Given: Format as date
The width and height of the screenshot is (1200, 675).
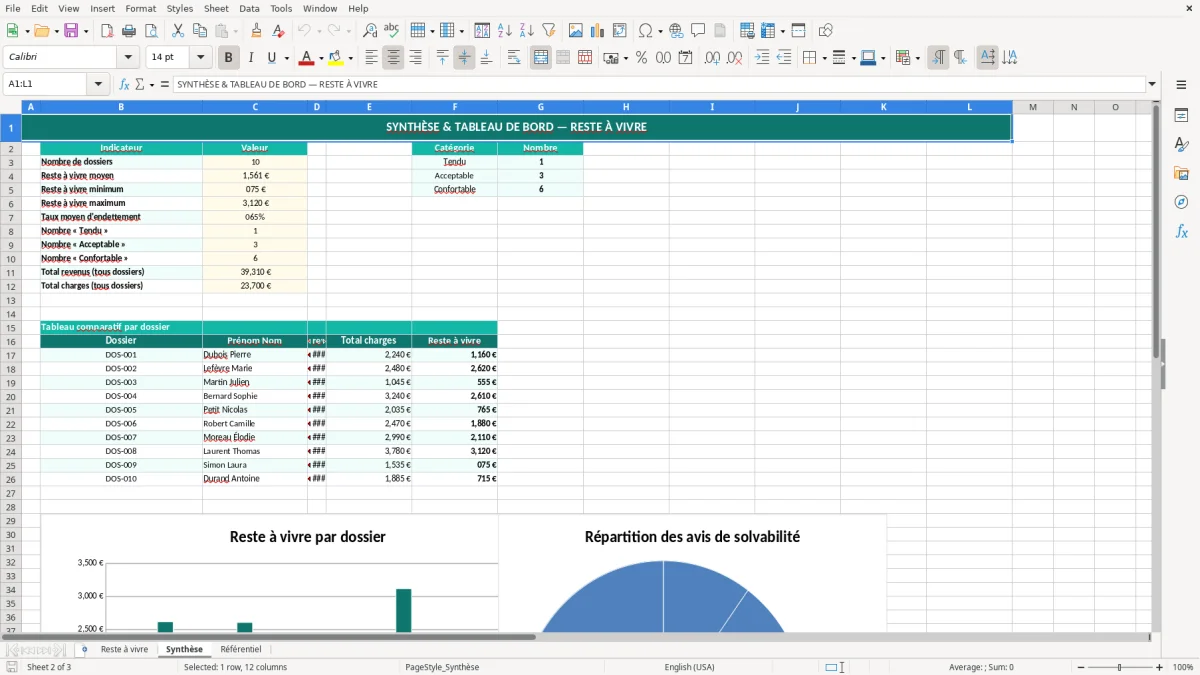Looking at the screenshot, I should click(x=685, y=58).
